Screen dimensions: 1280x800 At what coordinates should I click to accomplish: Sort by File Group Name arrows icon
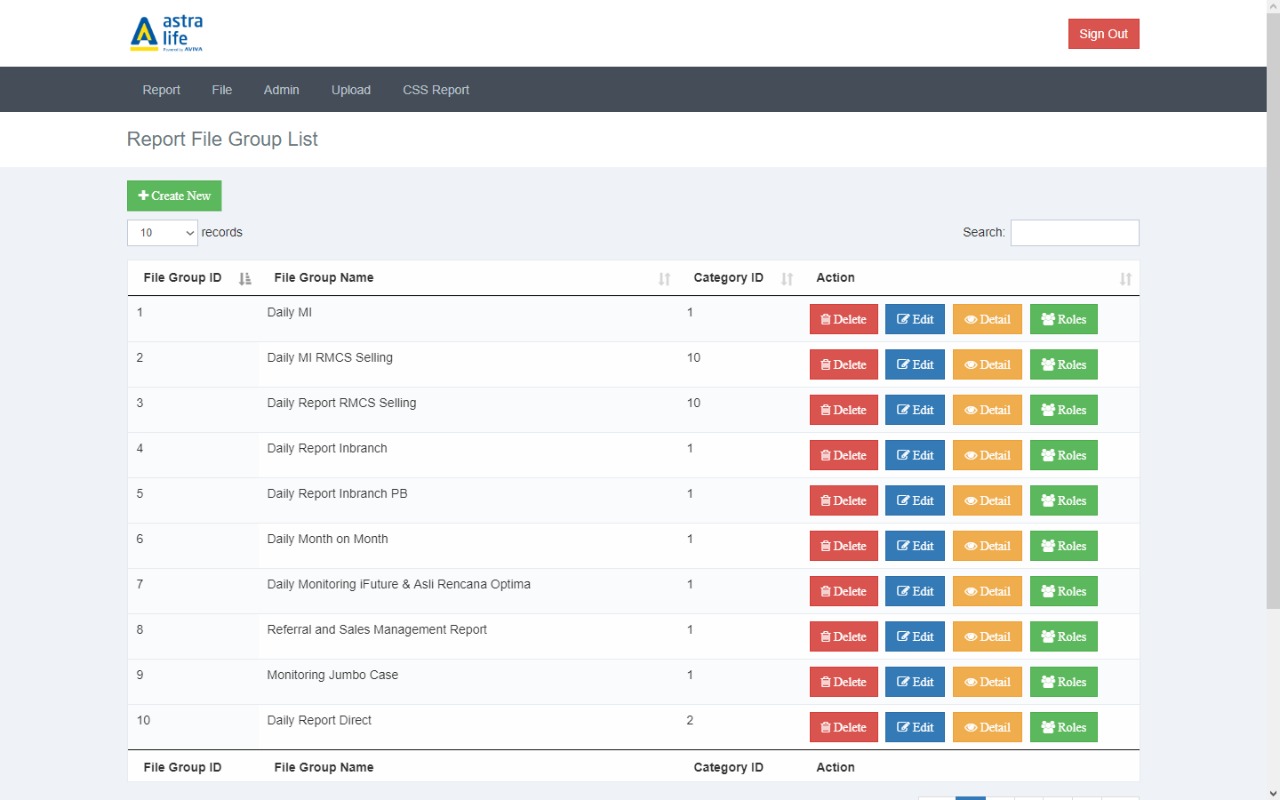coord(664,279)
